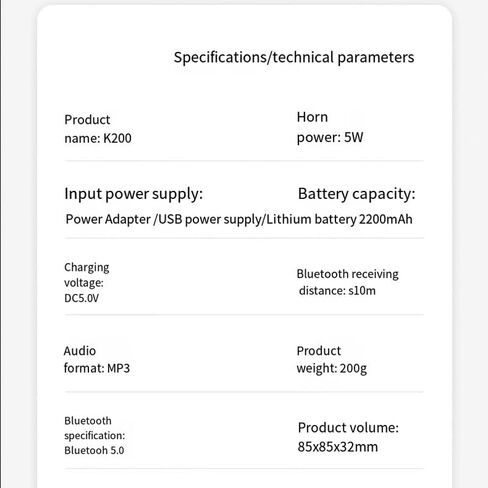Click the Lithium battery 2200mAh text
Screen dimensions: 488x488
click(339, 219)
